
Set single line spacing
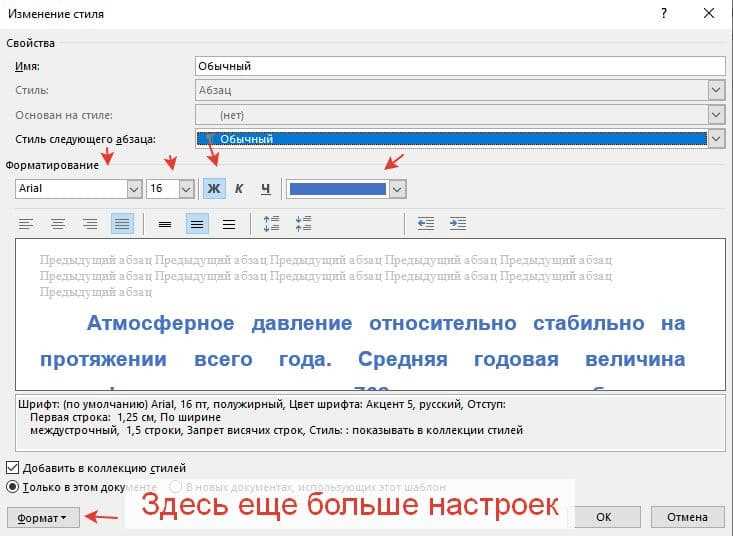165,224
